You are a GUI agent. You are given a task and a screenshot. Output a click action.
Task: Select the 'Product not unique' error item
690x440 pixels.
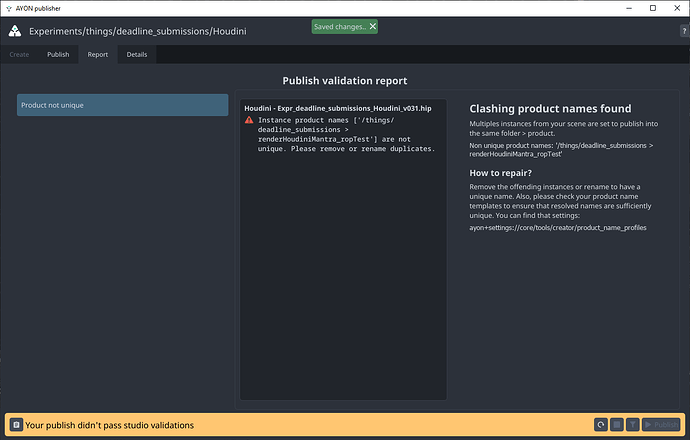122,105
